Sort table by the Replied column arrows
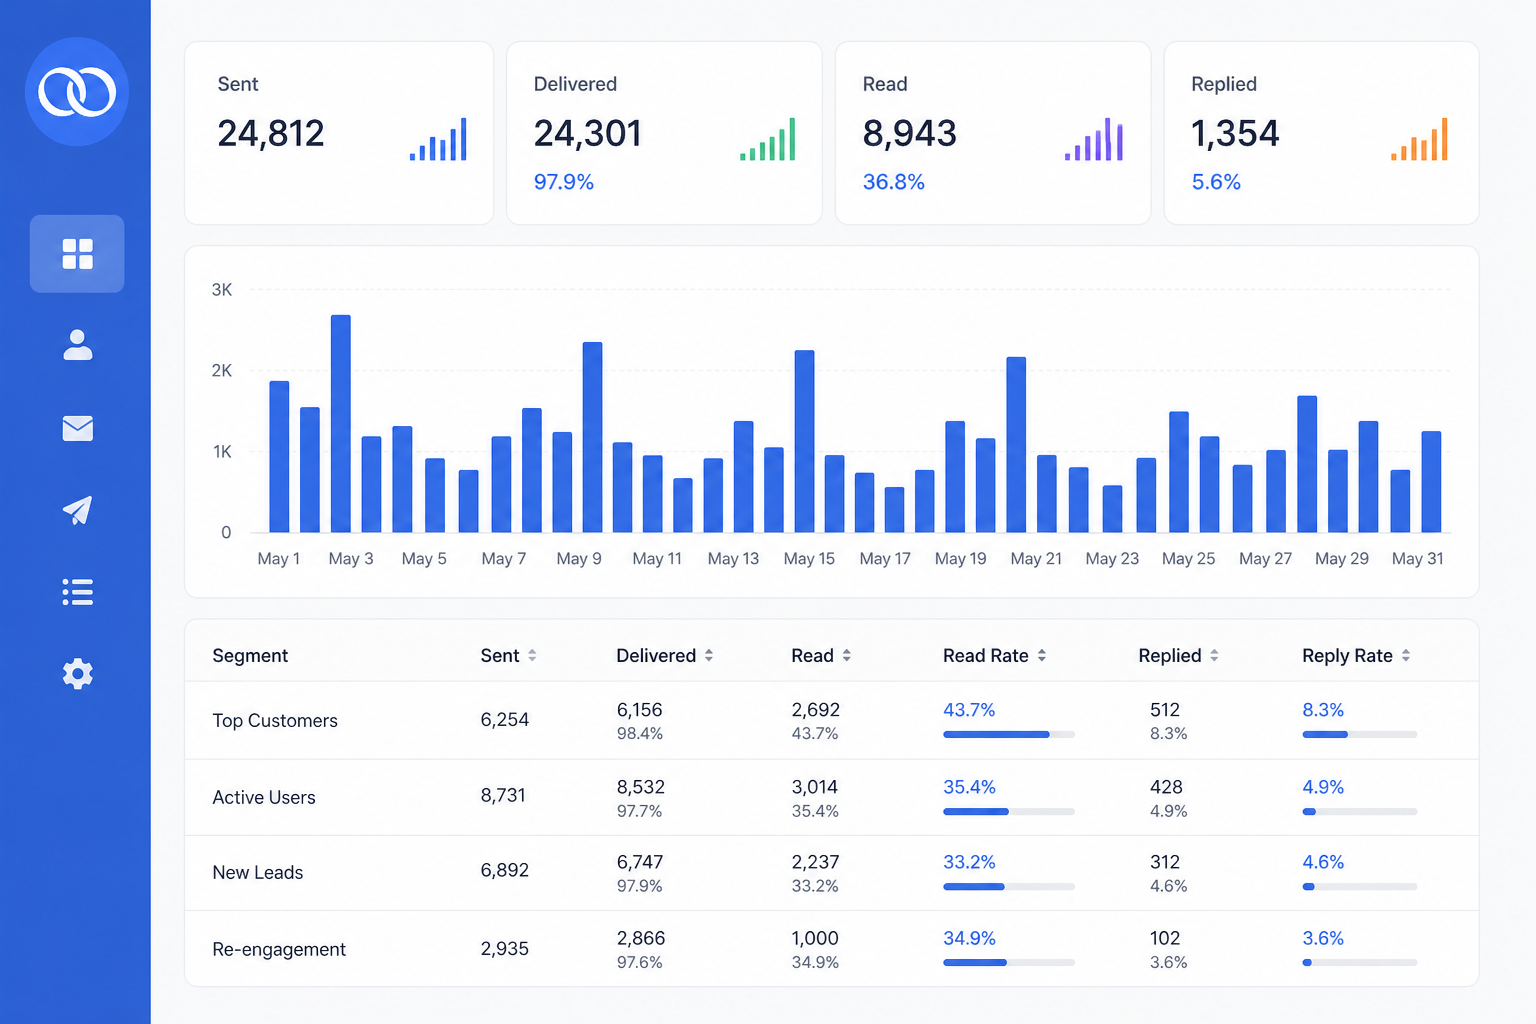This screenshot has width=1536, height=1024. click(1214, 655)
